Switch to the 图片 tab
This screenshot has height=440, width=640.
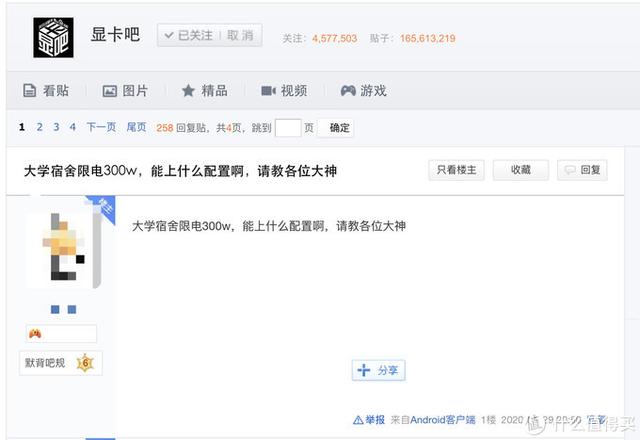coord(125,91)
